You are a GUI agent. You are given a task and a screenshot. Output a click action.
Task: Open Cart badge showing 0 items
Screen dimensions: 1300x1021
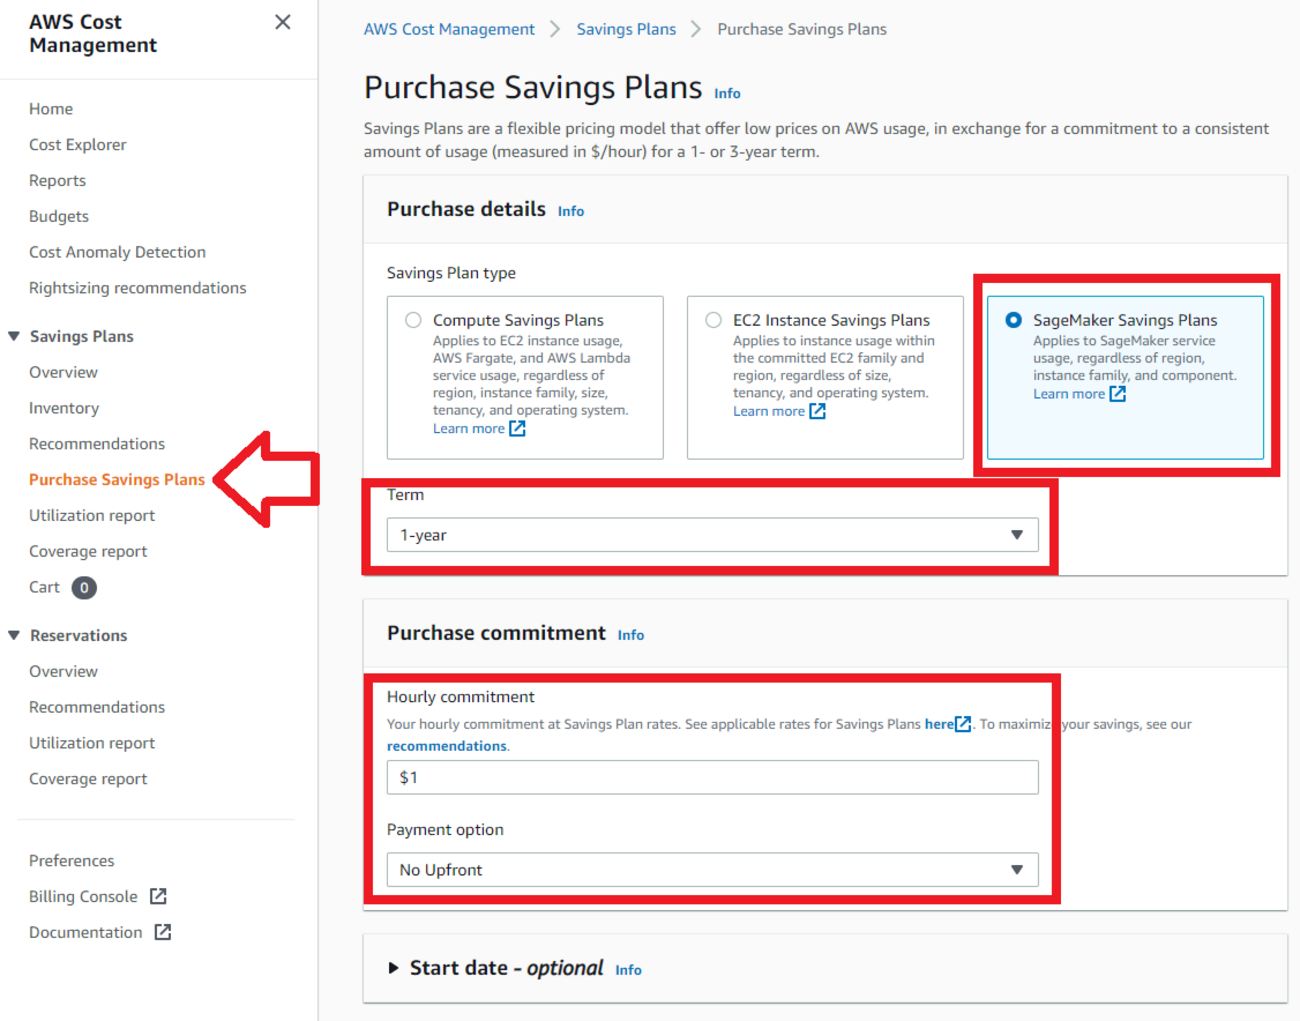point(84,587)
